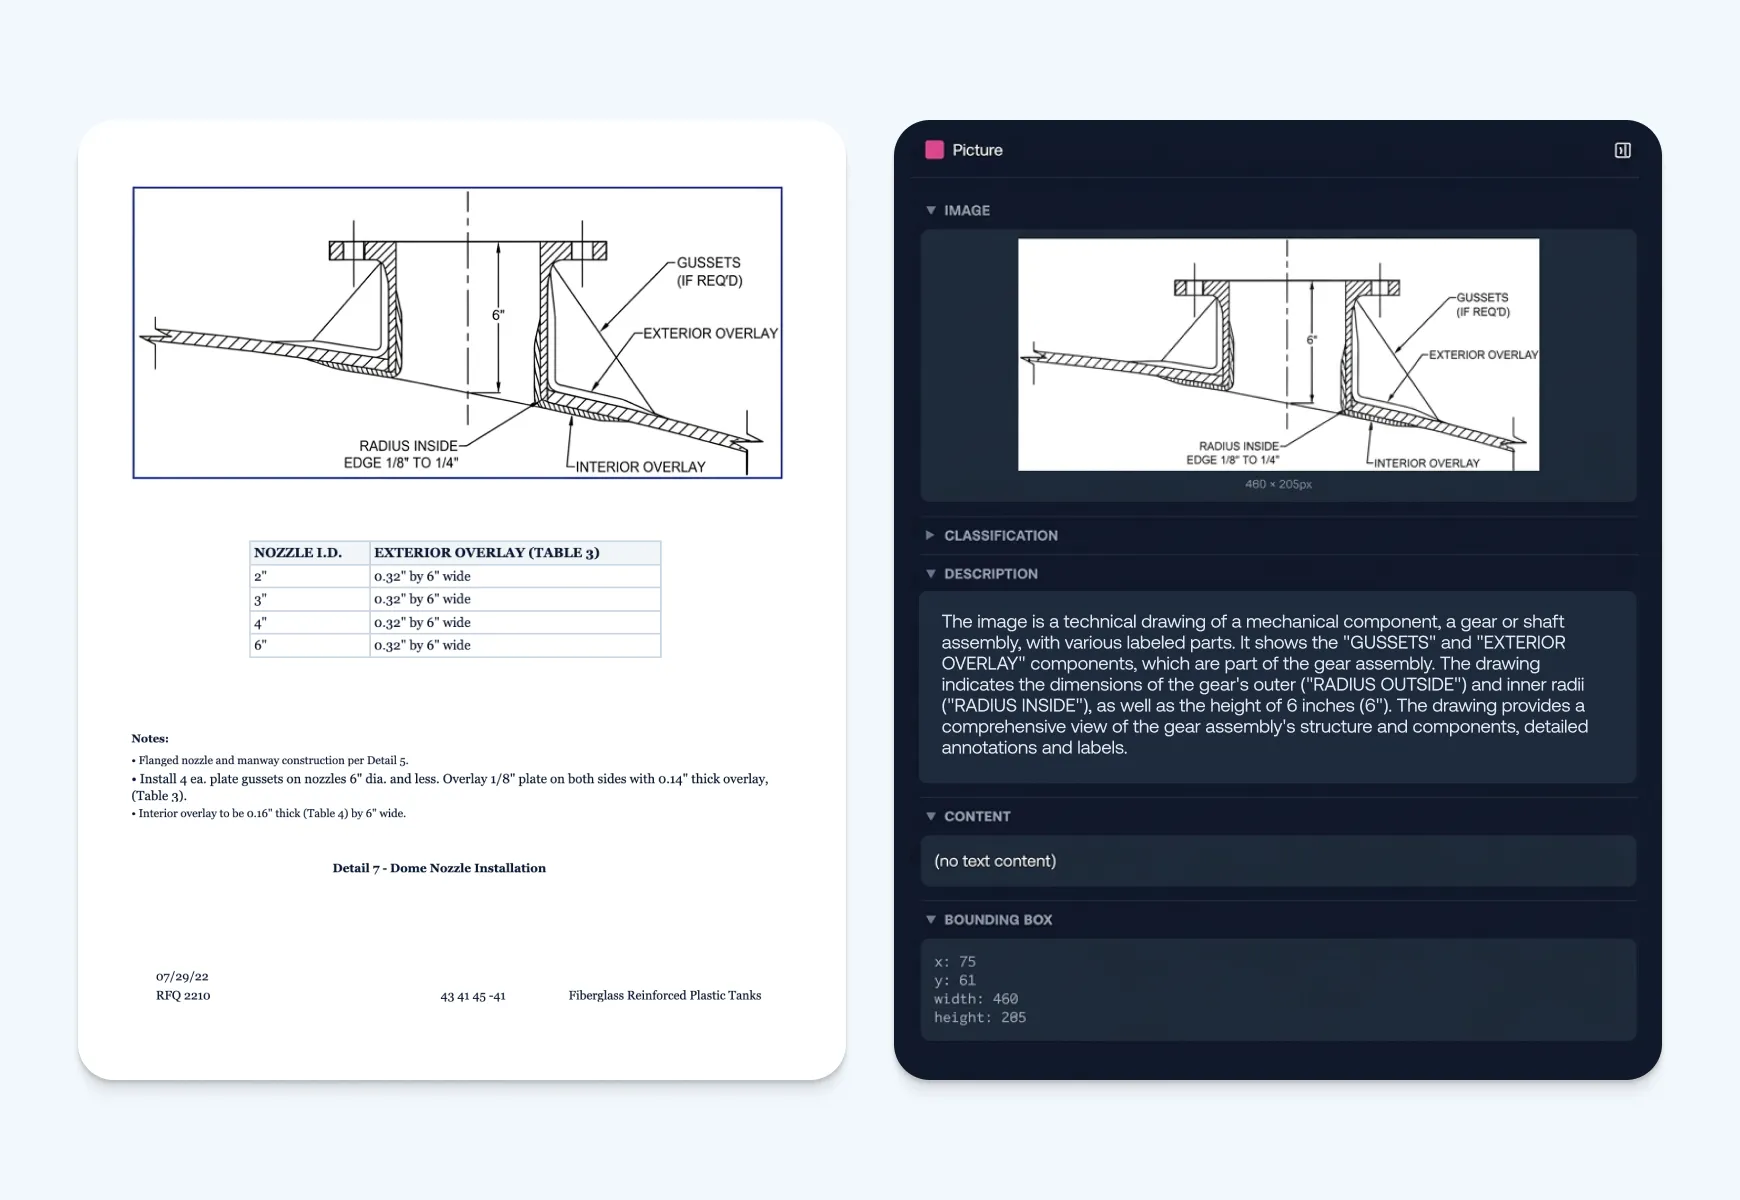Click the 'NOZZLE I.D.' table header

pos(309,552)
